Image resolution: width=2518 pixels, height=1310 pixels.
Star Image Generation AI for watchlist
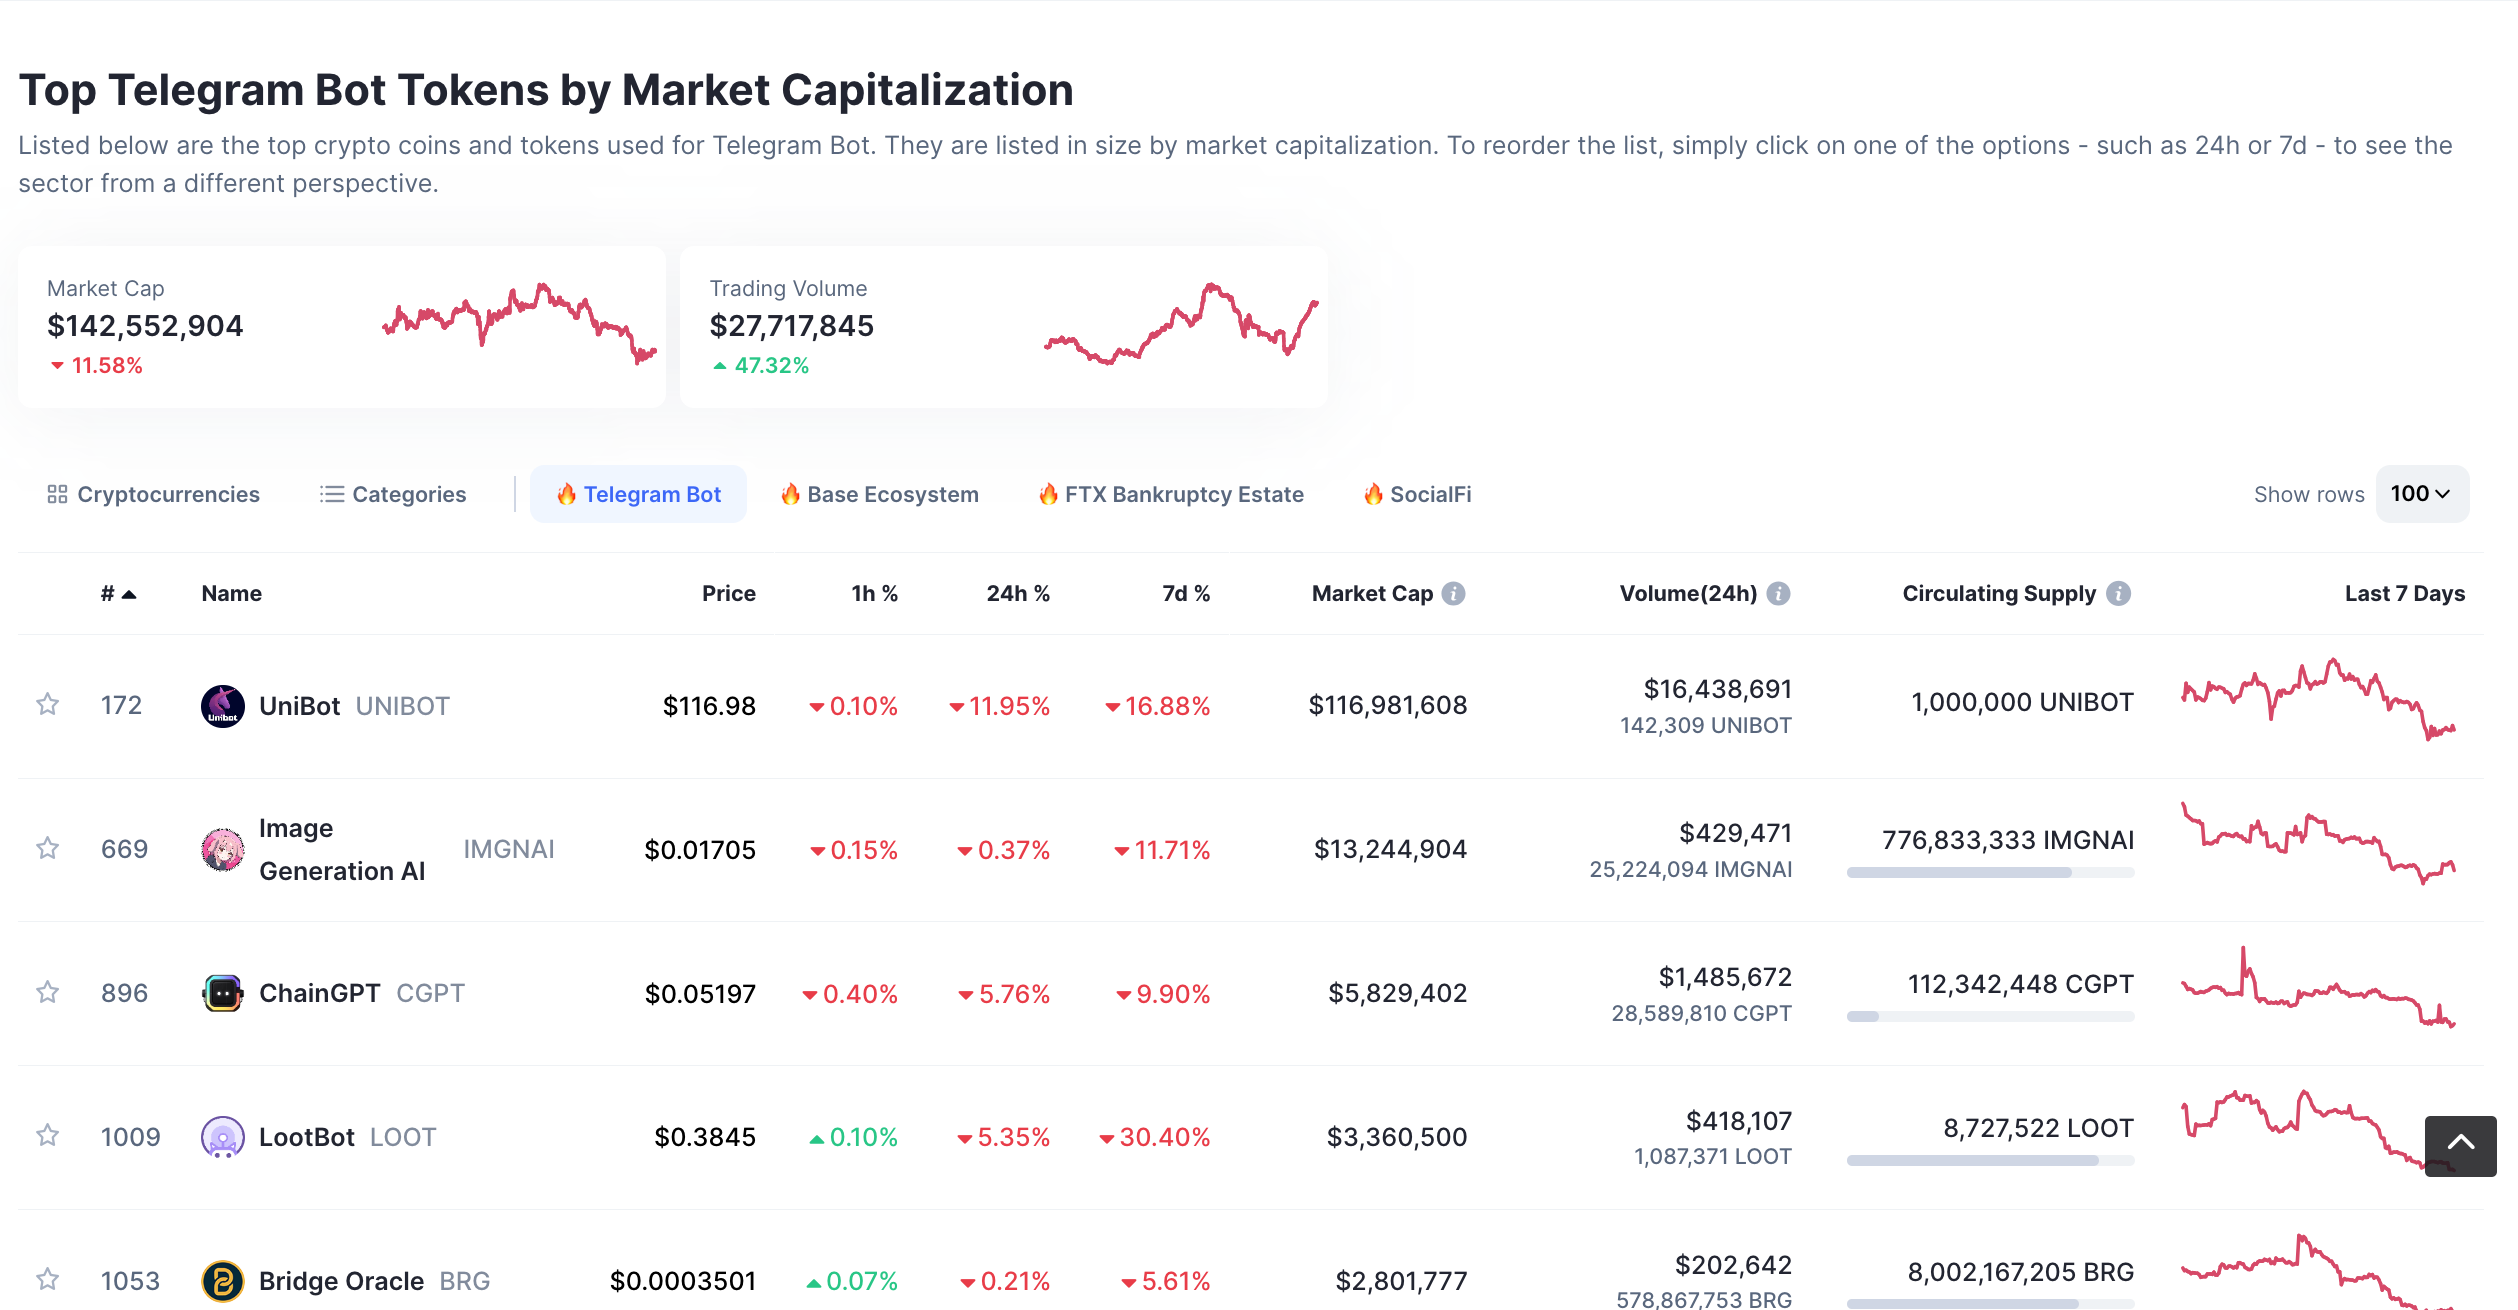(47, 849)
